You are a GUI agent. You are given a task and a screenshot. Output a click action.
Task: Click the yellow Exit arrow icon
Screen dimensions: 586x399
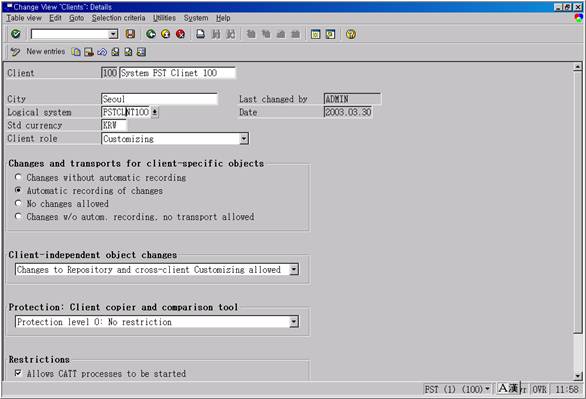click(166, 34)
